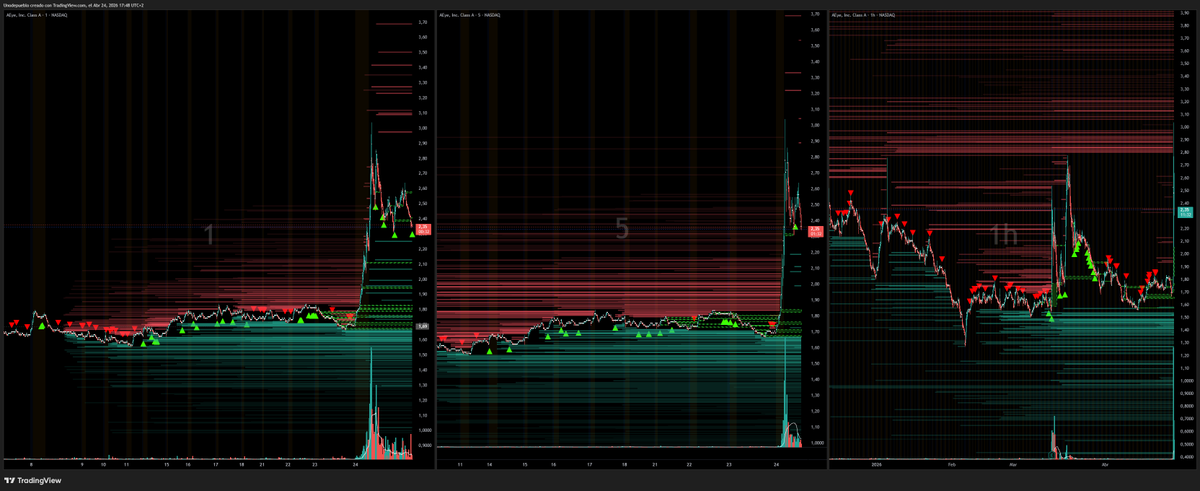1200x491 pixels.
Task: Click the 3,00 price label on the 1-minute chart's axis
Action: click(424, 128)
